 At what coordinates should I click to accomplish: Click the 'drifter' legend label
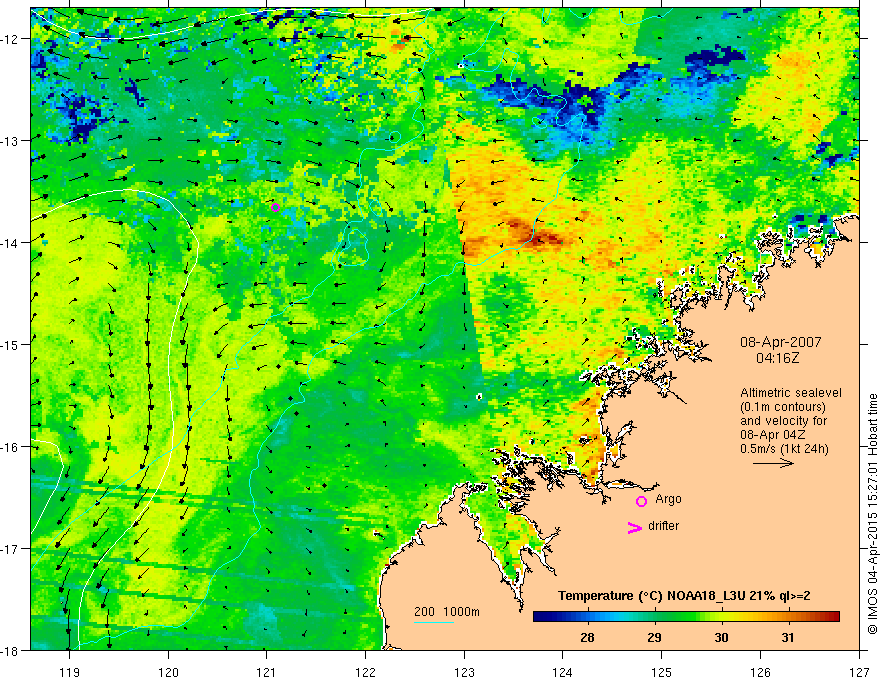click(x=663, y=526)
